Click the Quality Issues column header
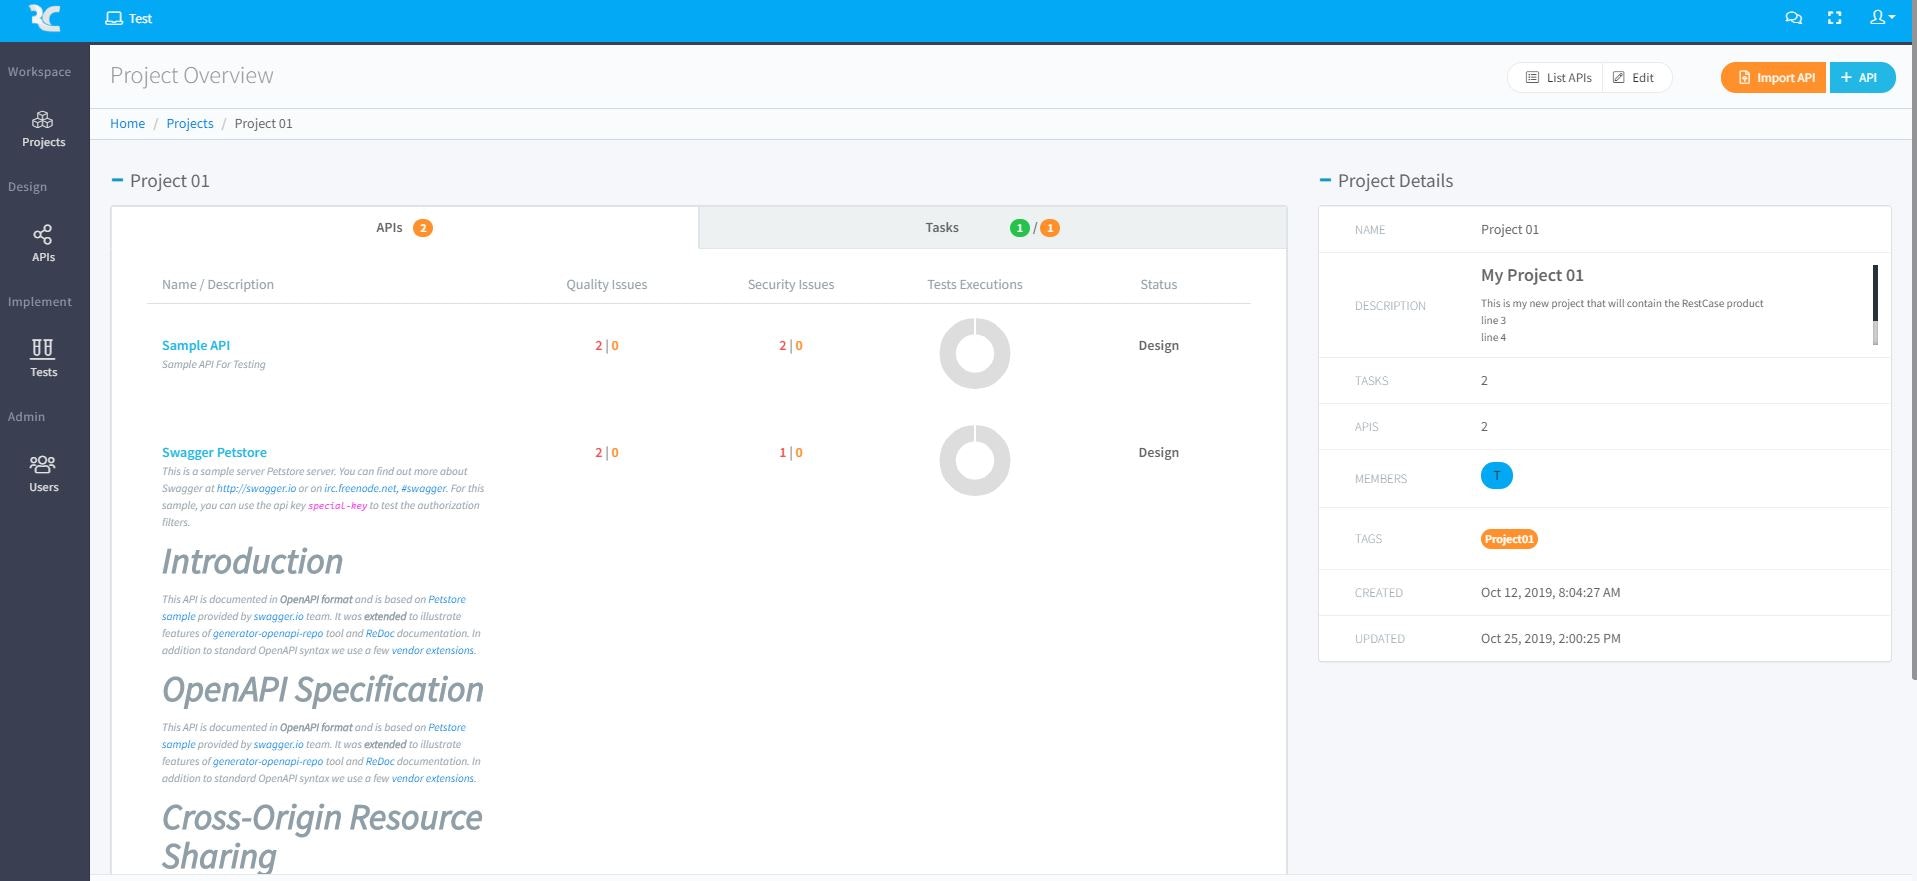This screenshot has height=881, width=1917. (x=606, y=284)
